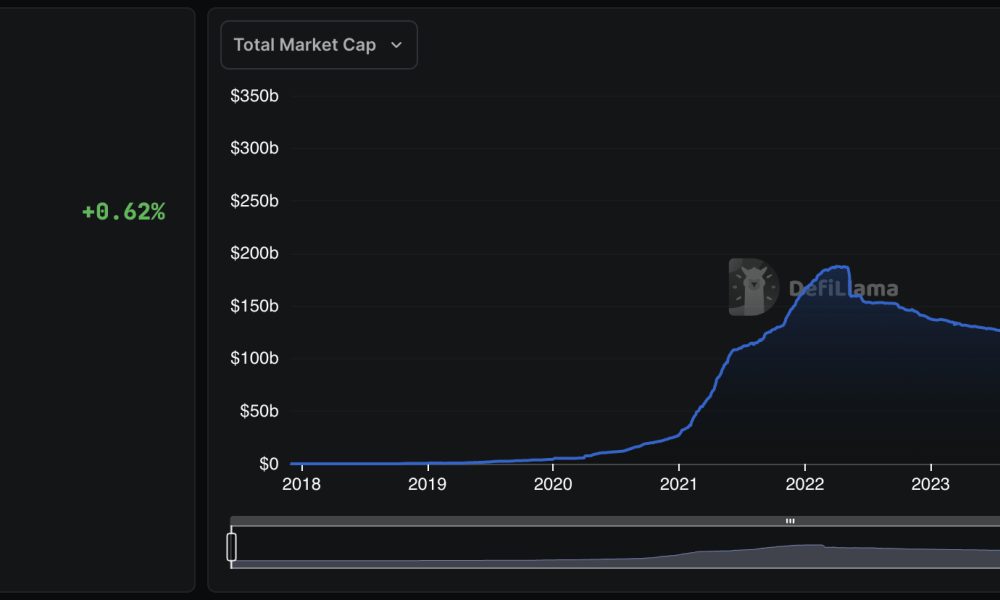
Task: Open the Total Market Cap dropdown
Action: pos(318,45)
